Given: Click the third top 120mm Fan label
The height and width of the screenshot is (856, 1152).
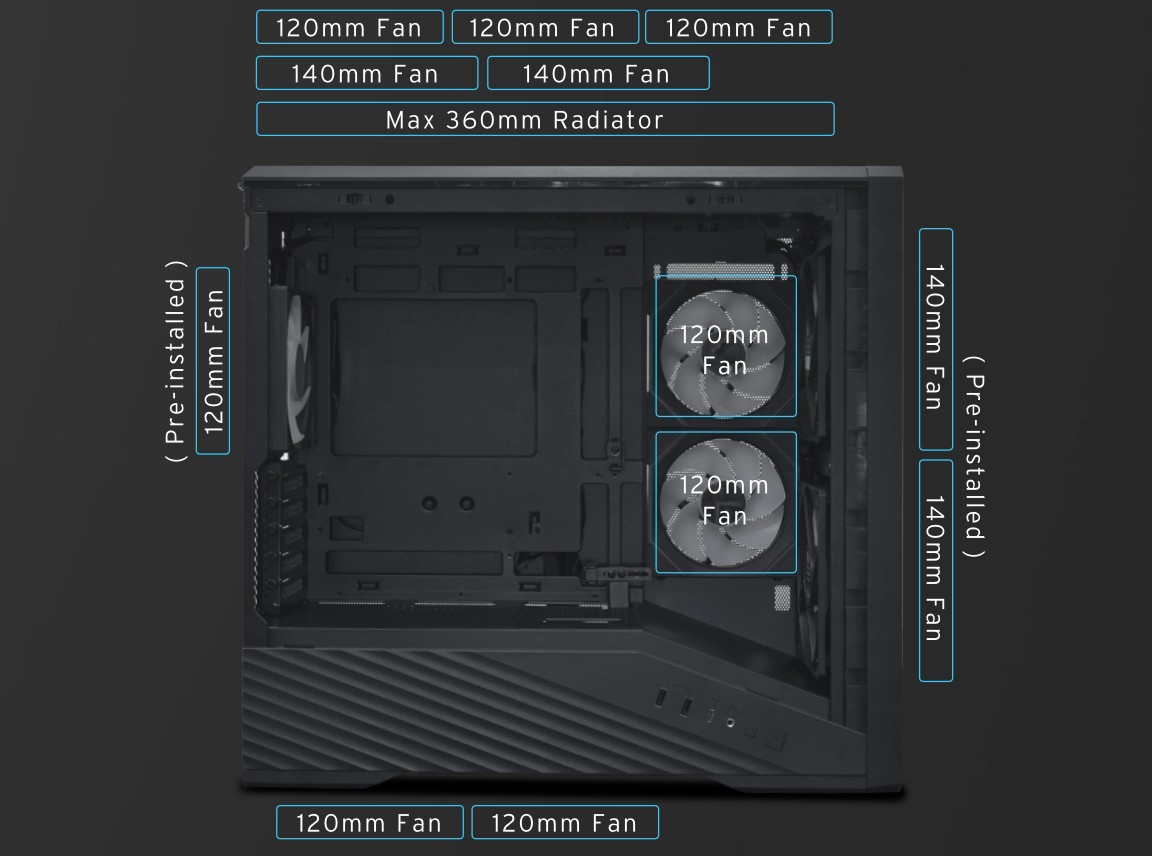Looking at the screenshot, I should point(738,27).
